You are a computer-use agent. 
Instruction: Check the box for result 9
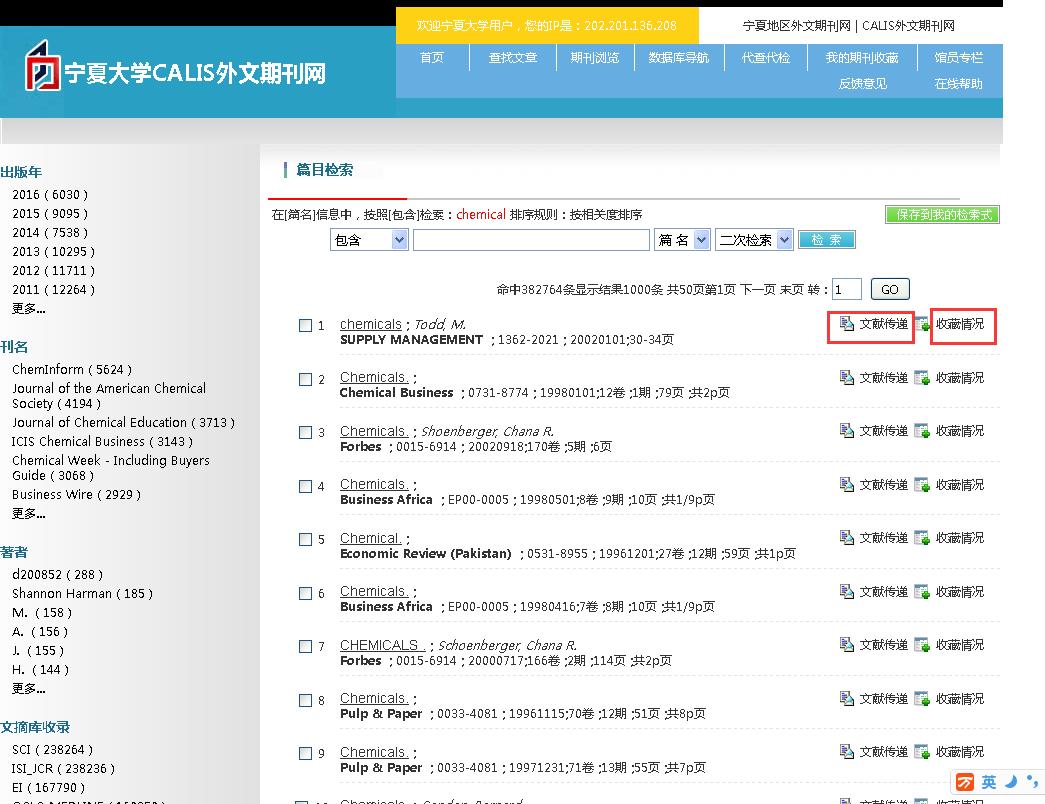click(x=305, y=753)
